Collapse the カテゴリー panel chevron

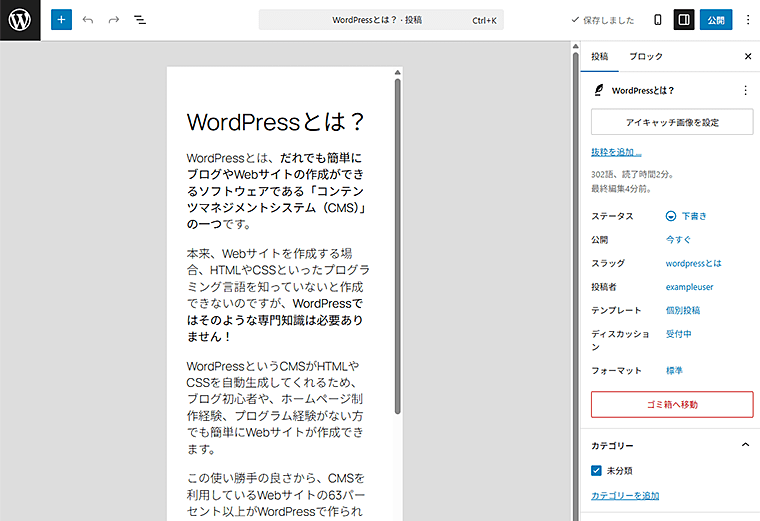click(745, 445)
